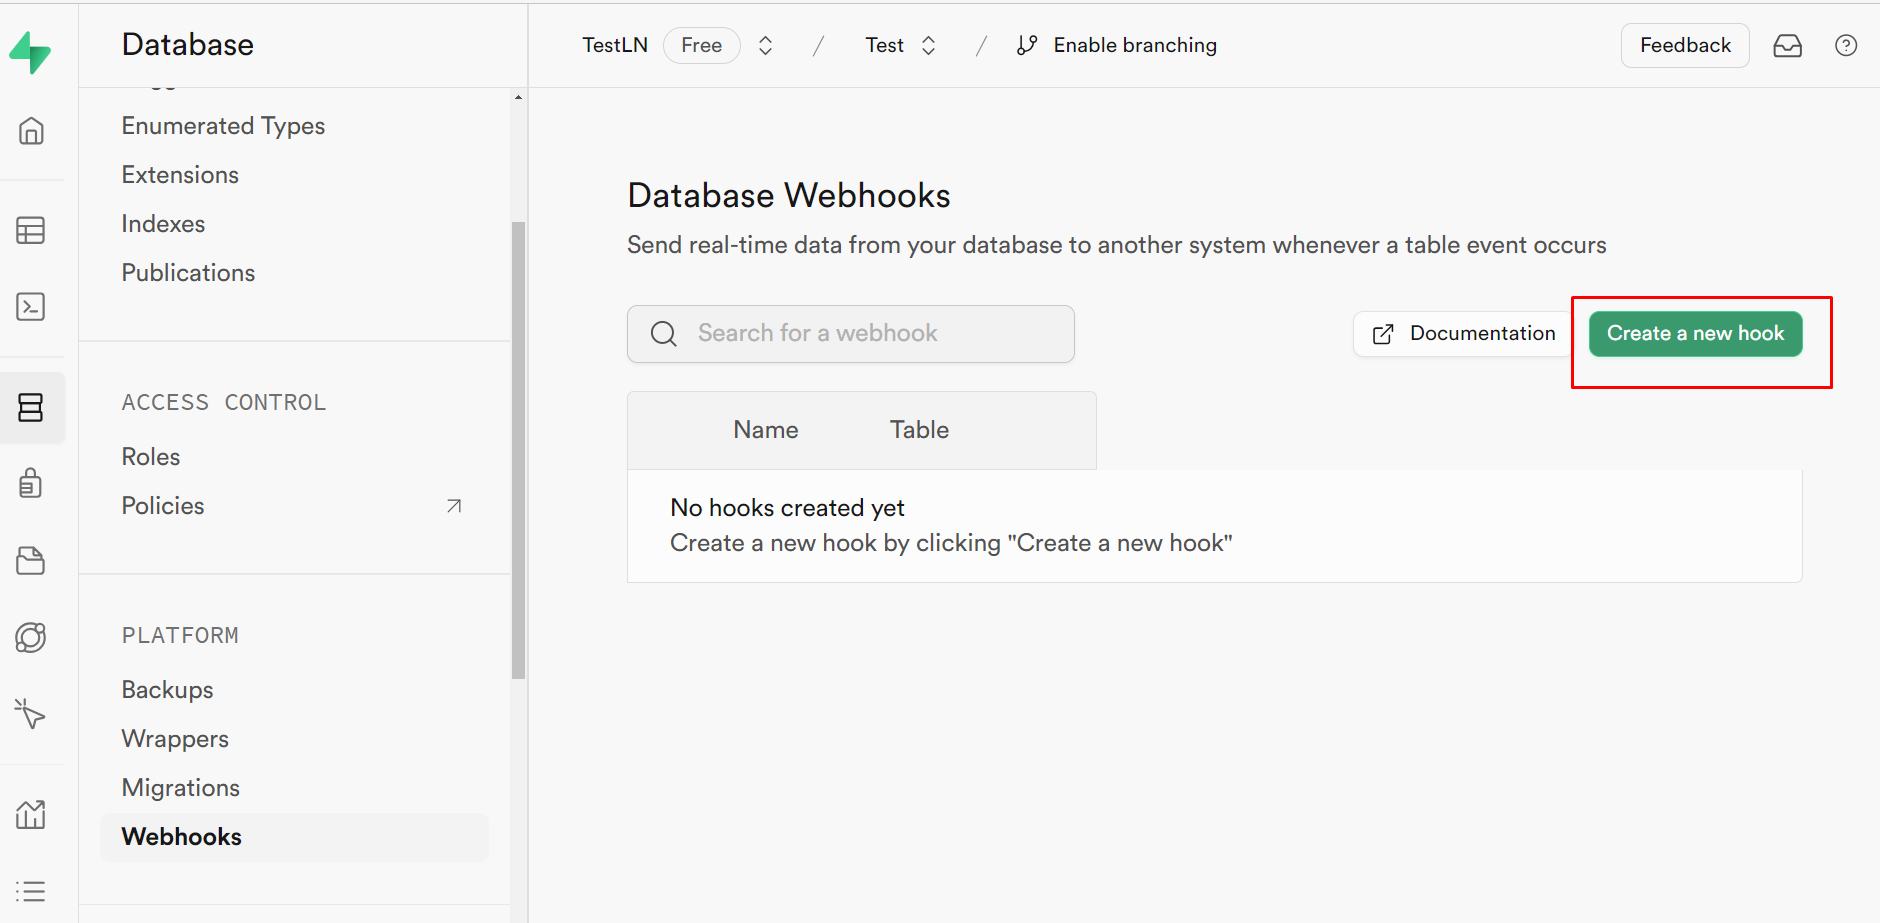The image size is (1880, 923).
Task: Click Enable branching
Action: (1117, 46)
